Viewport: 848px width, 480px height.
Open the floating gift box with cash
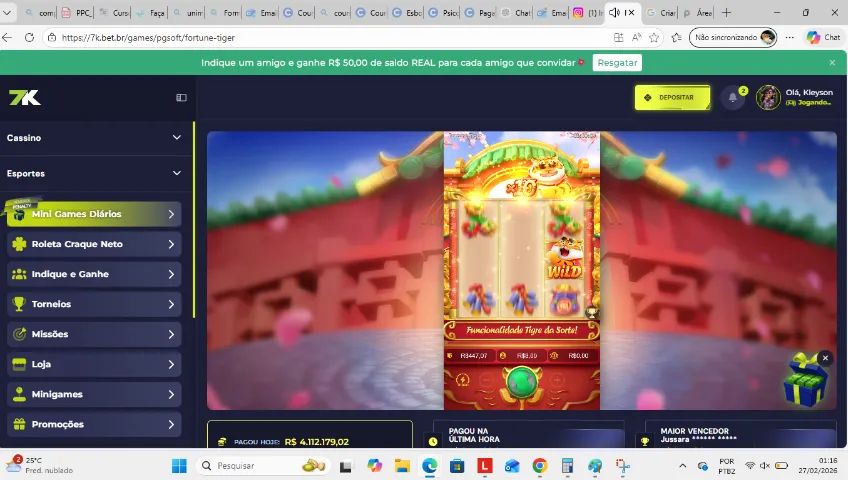coord(806,380)
